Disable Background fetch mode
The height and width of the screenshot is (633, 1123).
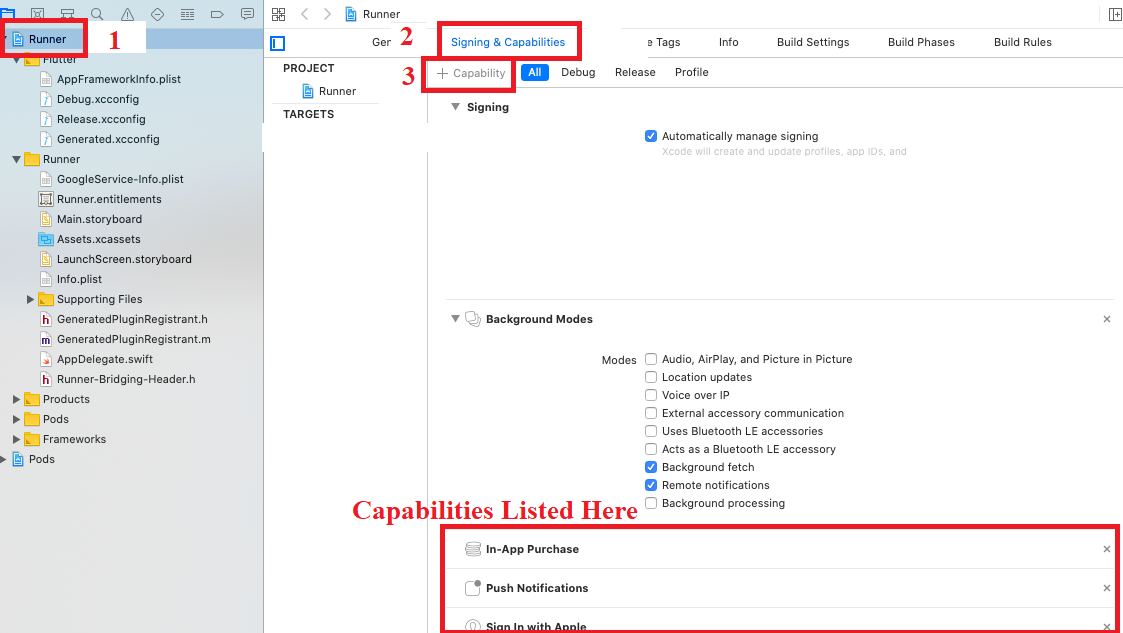pos(650,467)
